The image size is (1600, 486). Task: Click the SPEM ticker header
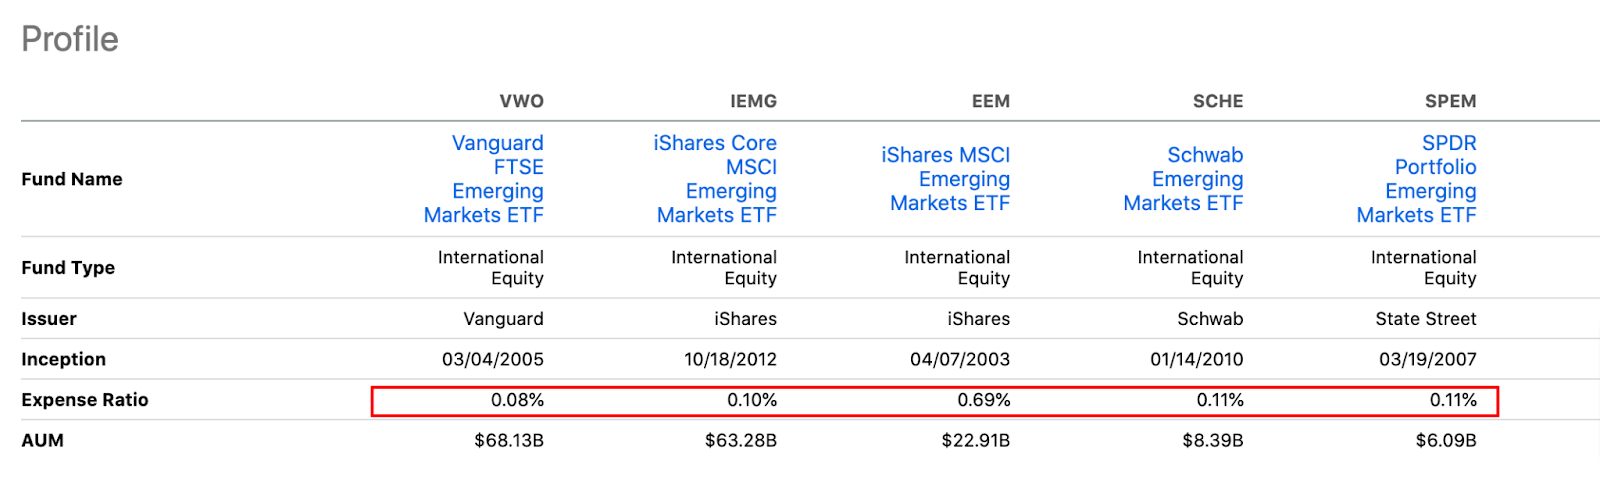pyautogui.click(x=1450, y=101)
